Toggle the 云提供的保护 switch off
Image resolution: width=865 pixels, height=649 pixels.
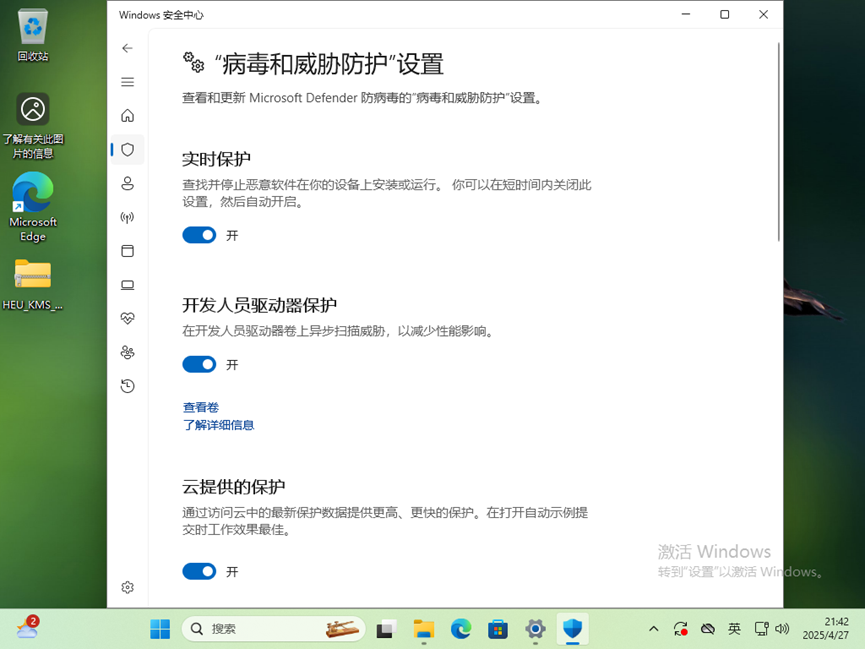pos(199,572)
